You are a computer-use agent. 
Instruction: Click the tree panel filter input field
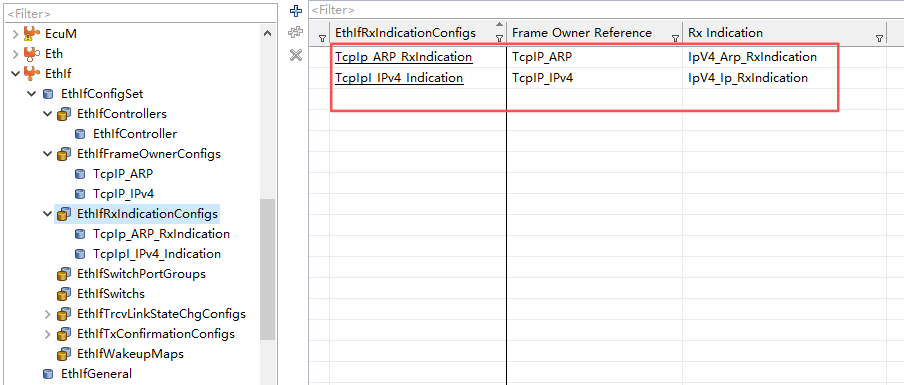[x=138, y=13]
